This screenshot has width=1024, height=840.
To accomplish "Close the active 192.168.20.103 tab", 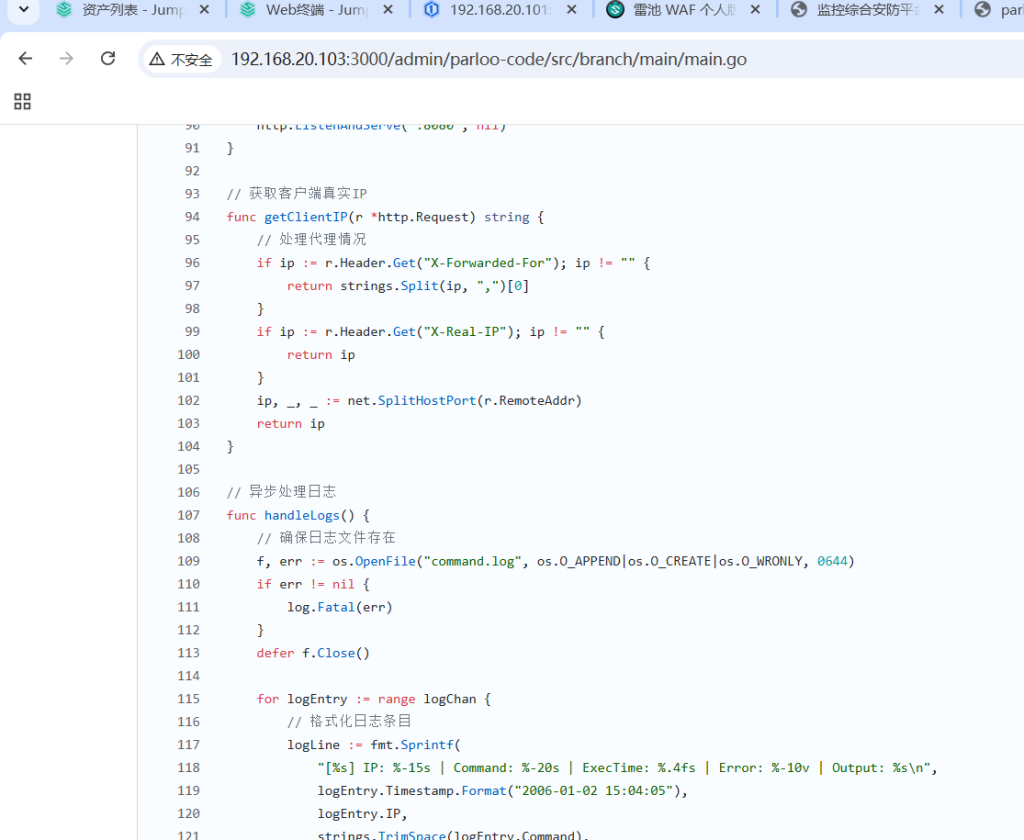I will click(571, 10).
